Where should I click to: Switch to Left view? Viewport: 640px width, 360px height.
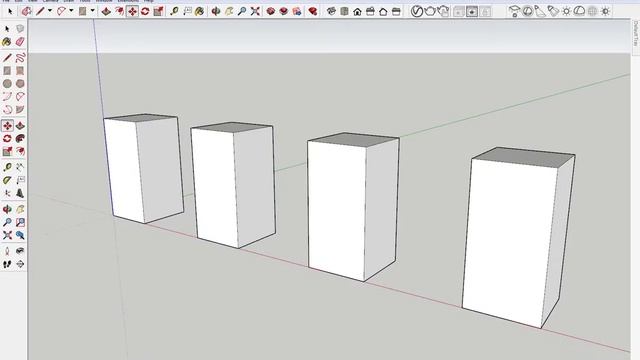[396, 11]
